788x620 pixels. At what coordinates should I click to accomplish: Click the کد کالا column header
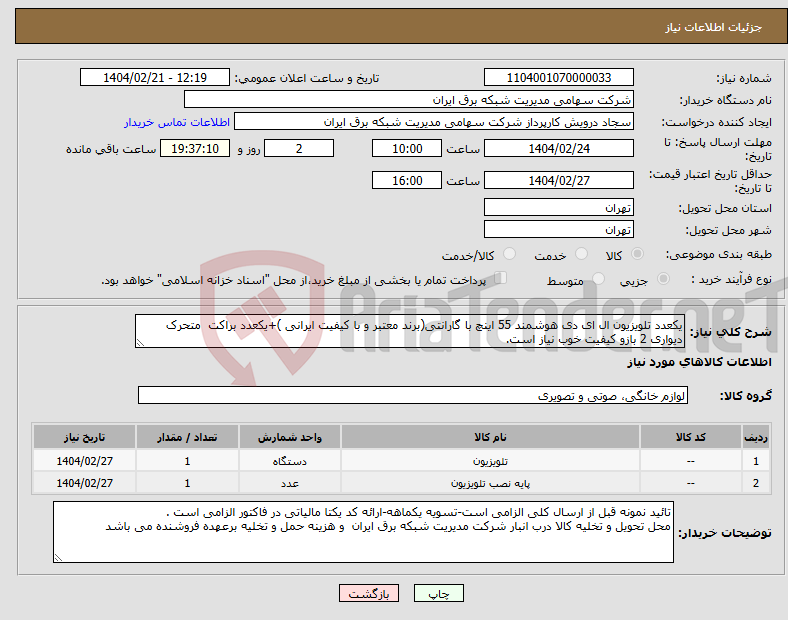691,437
